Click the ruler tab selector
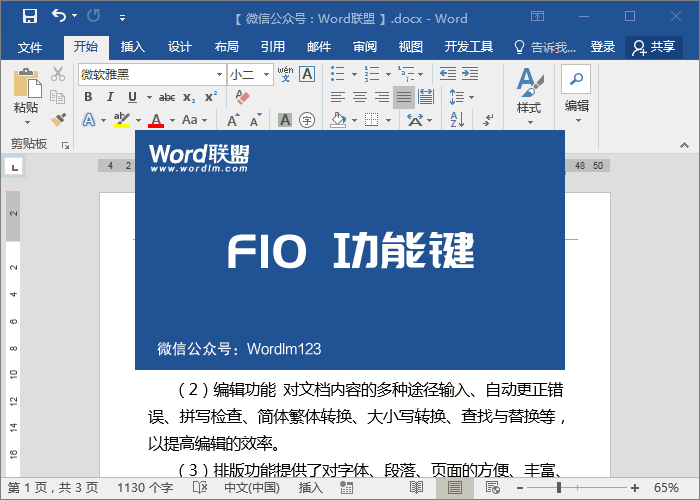The width and height of the screenshot is (700, 500). pyautogui.click(x=15, y=167)
